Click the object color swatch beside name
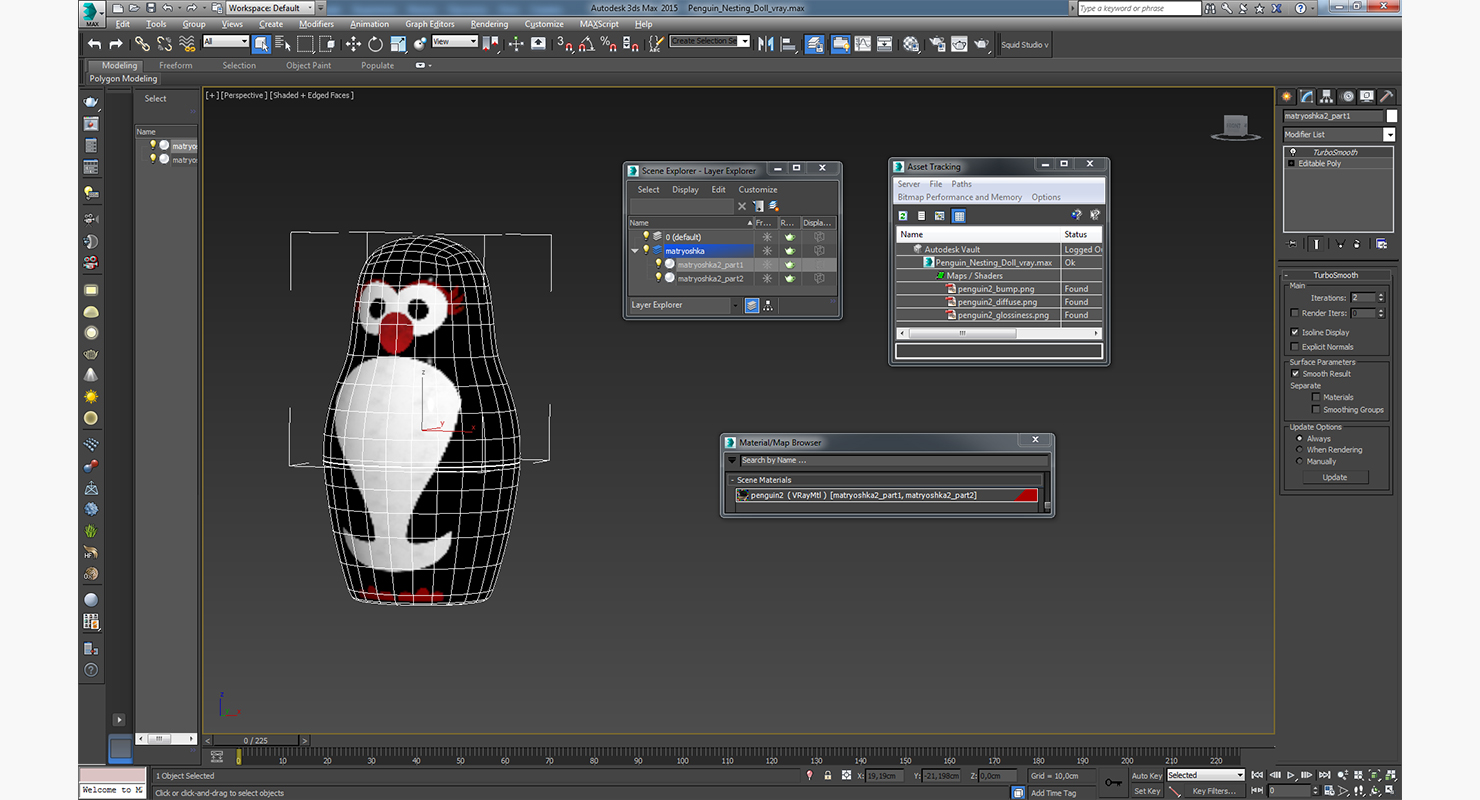Viewport: 1480px width, 800px height. coord(1392,116)
